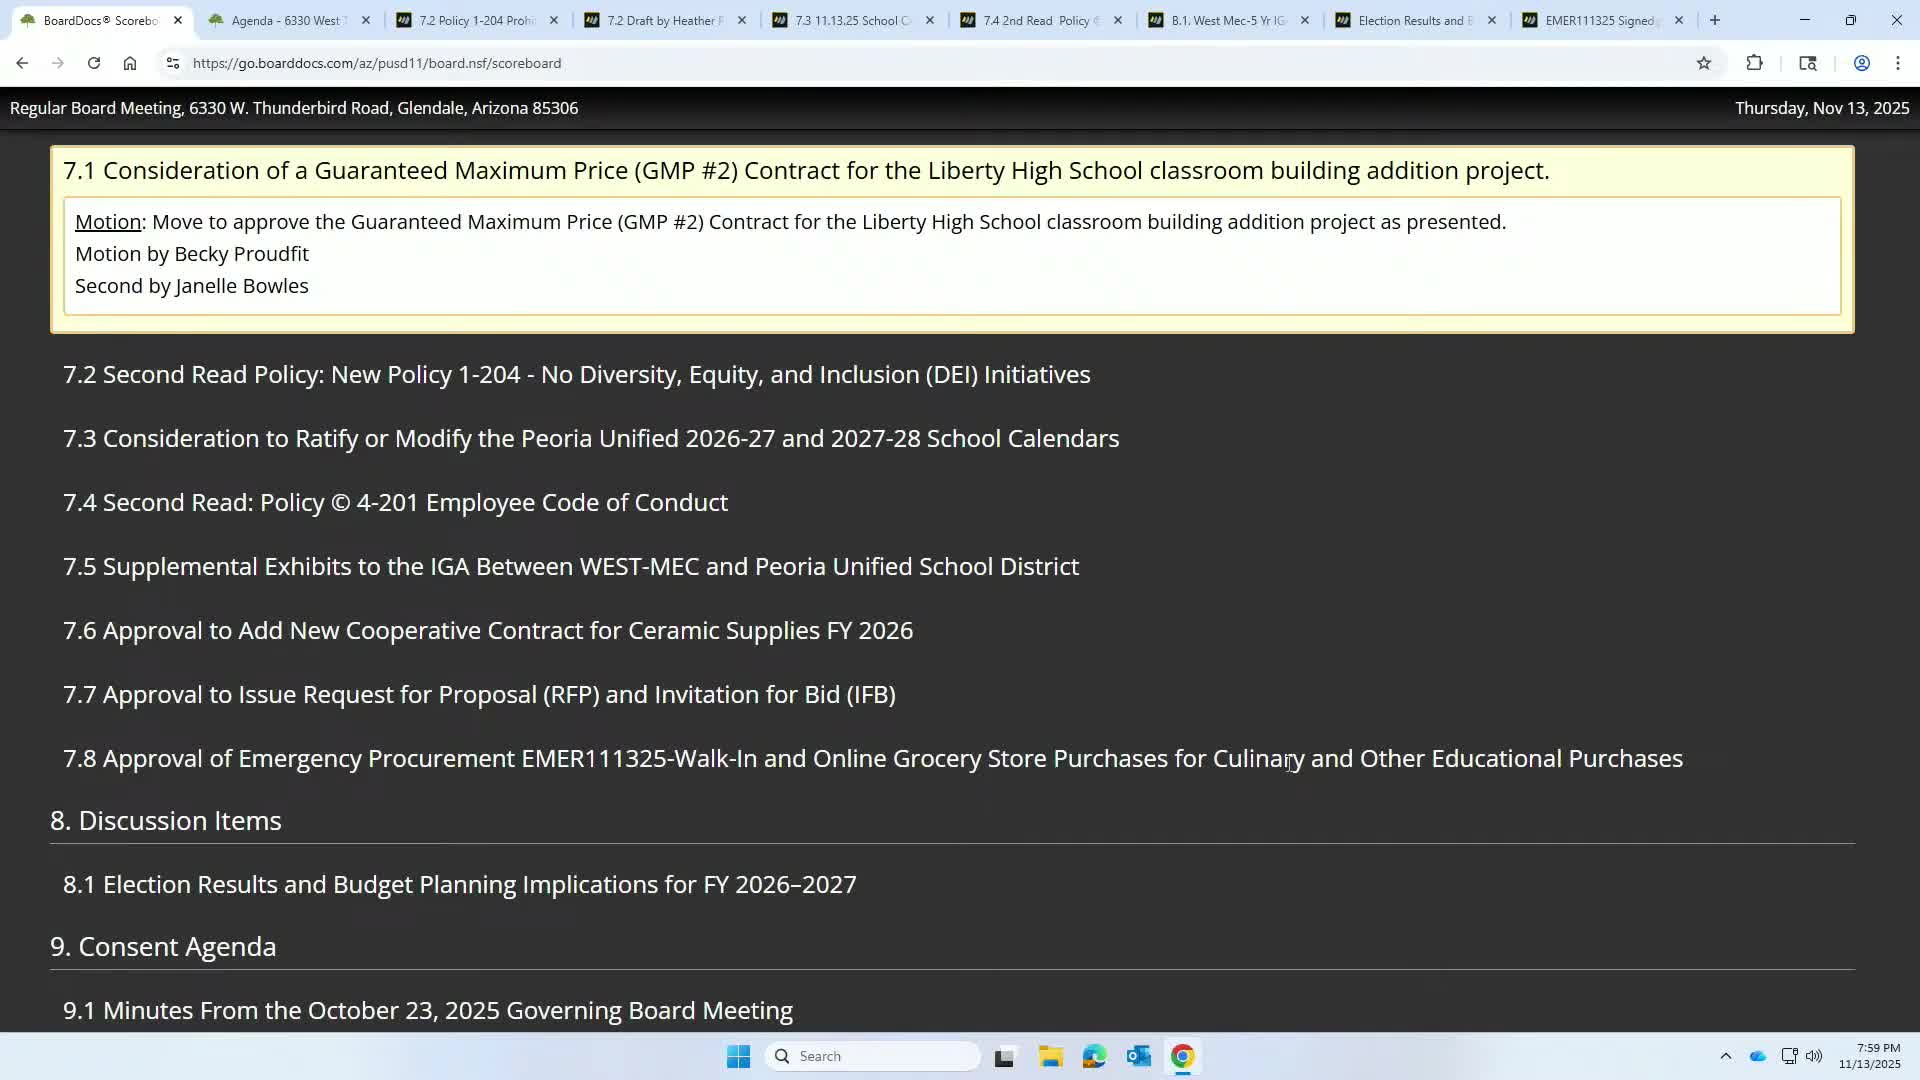Image resolution: width=1920 pixels, height=1080 pixels.
Task: Click the bookmark star in the address bar
Action: [1704, 62]
